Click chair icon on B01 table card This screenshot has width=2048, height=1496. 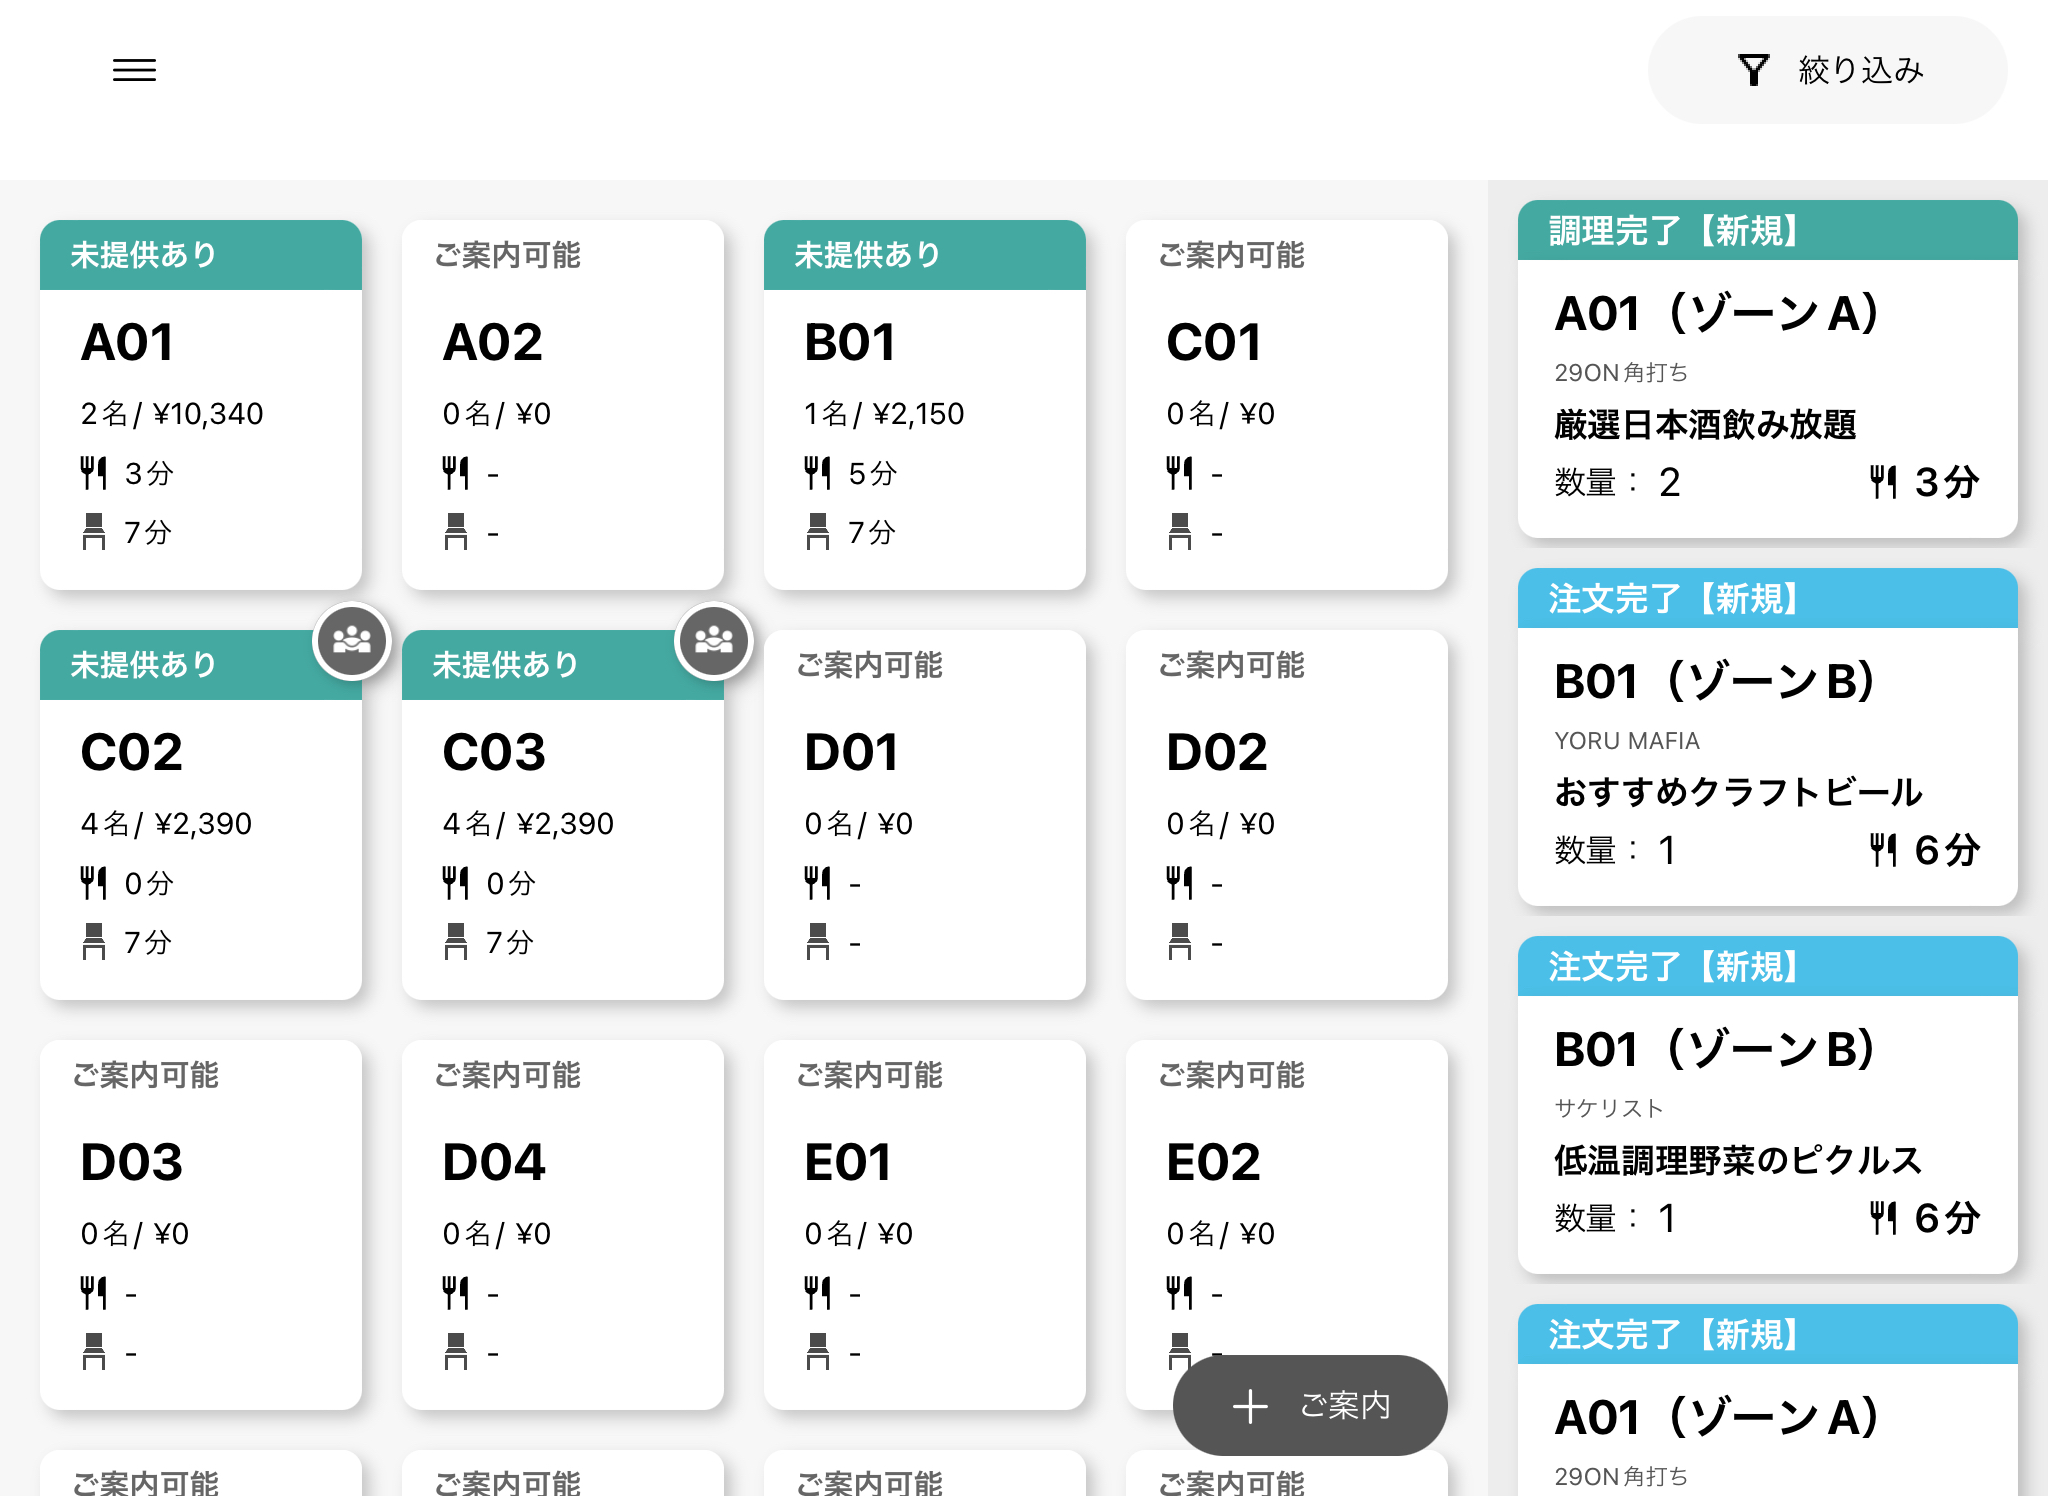817,532
